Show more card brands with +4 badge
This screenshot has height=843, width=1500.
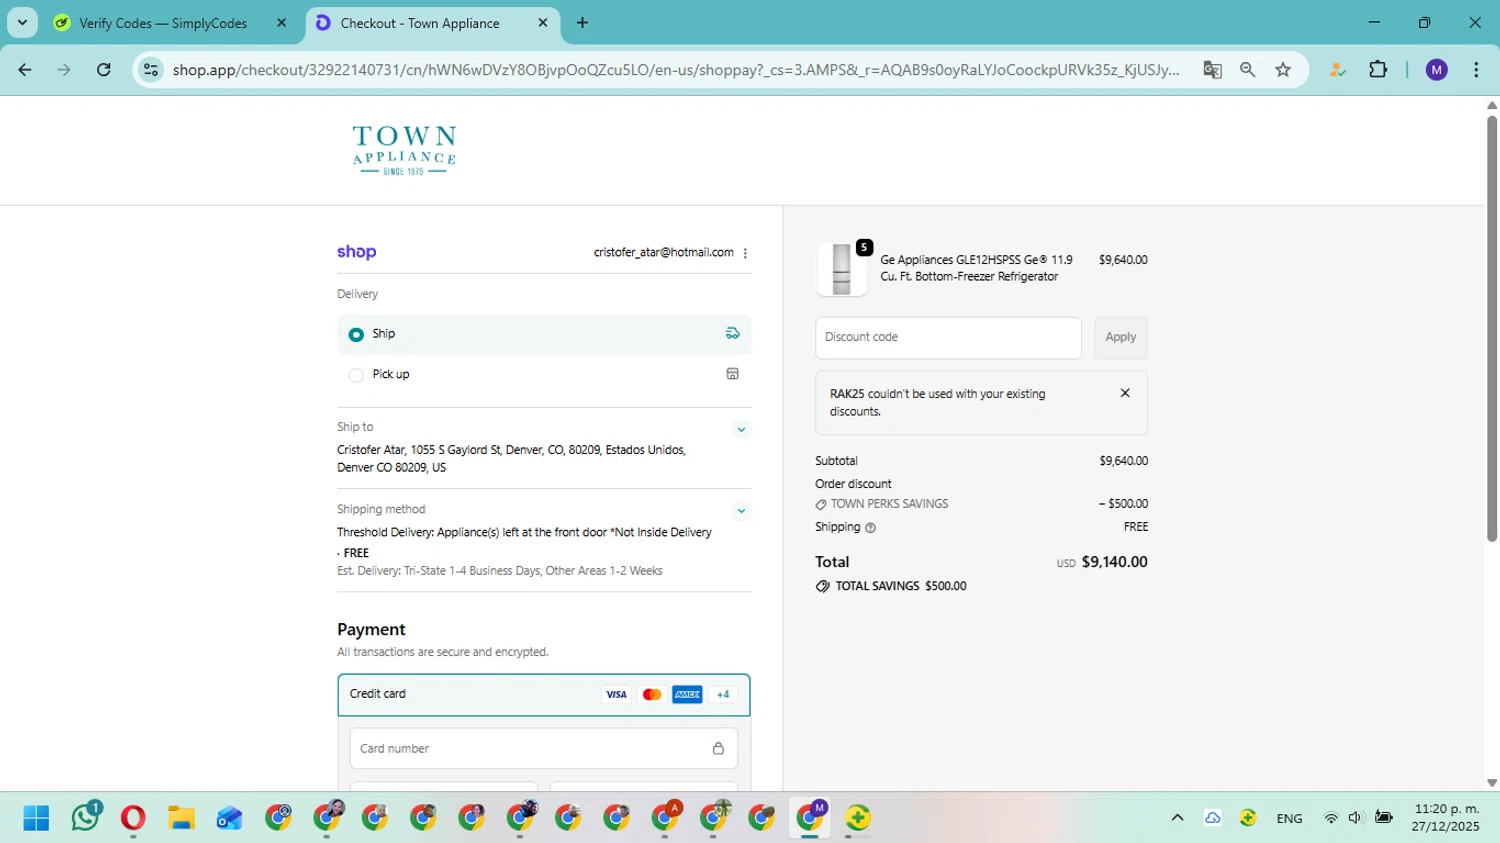[723, 695]
